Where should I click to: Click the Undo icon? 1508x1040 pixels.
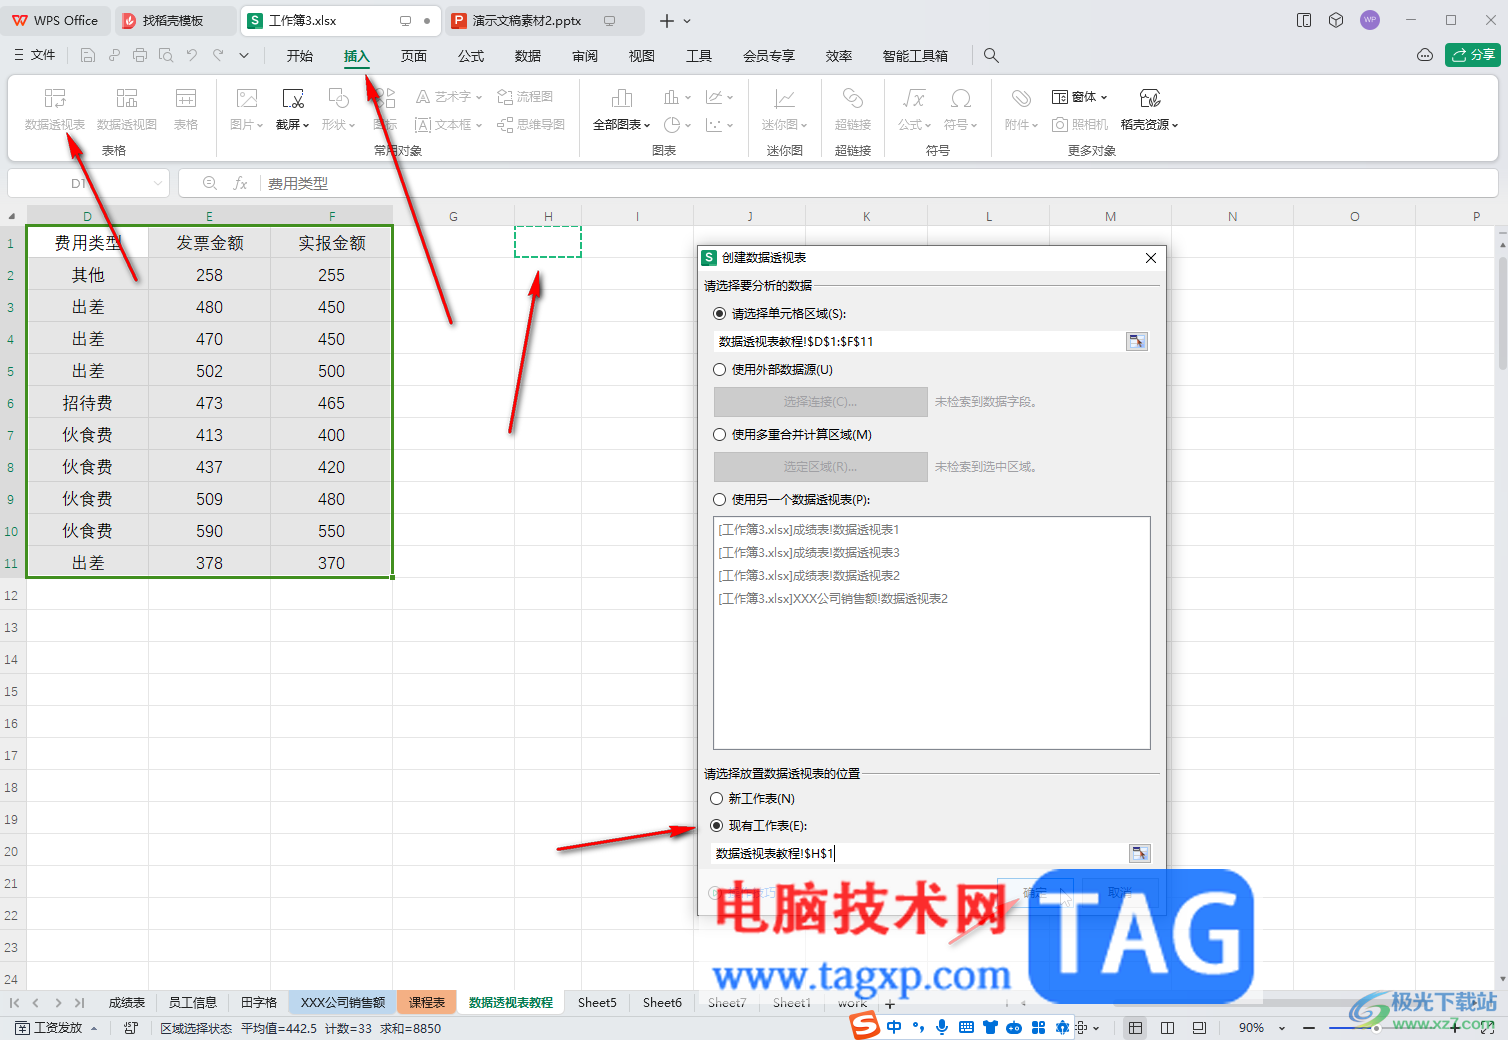192,56
